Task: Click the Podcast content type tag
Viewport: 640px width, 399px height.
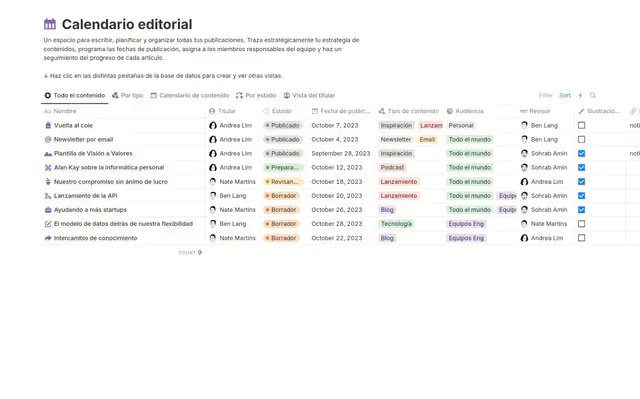Action: click(392, 168)
